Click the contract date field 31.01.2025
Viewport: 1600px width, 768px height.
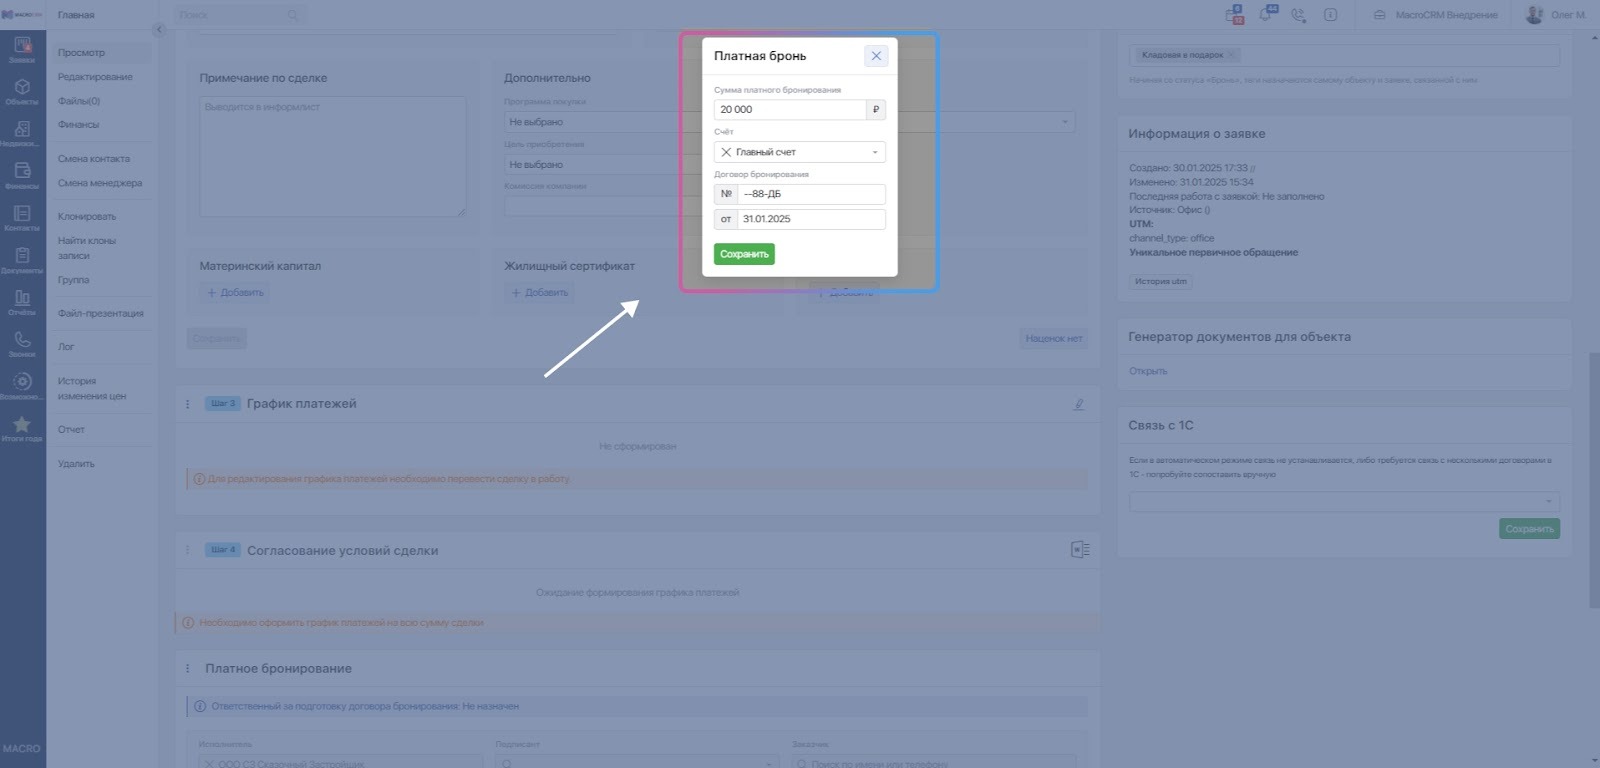[810, 219]
